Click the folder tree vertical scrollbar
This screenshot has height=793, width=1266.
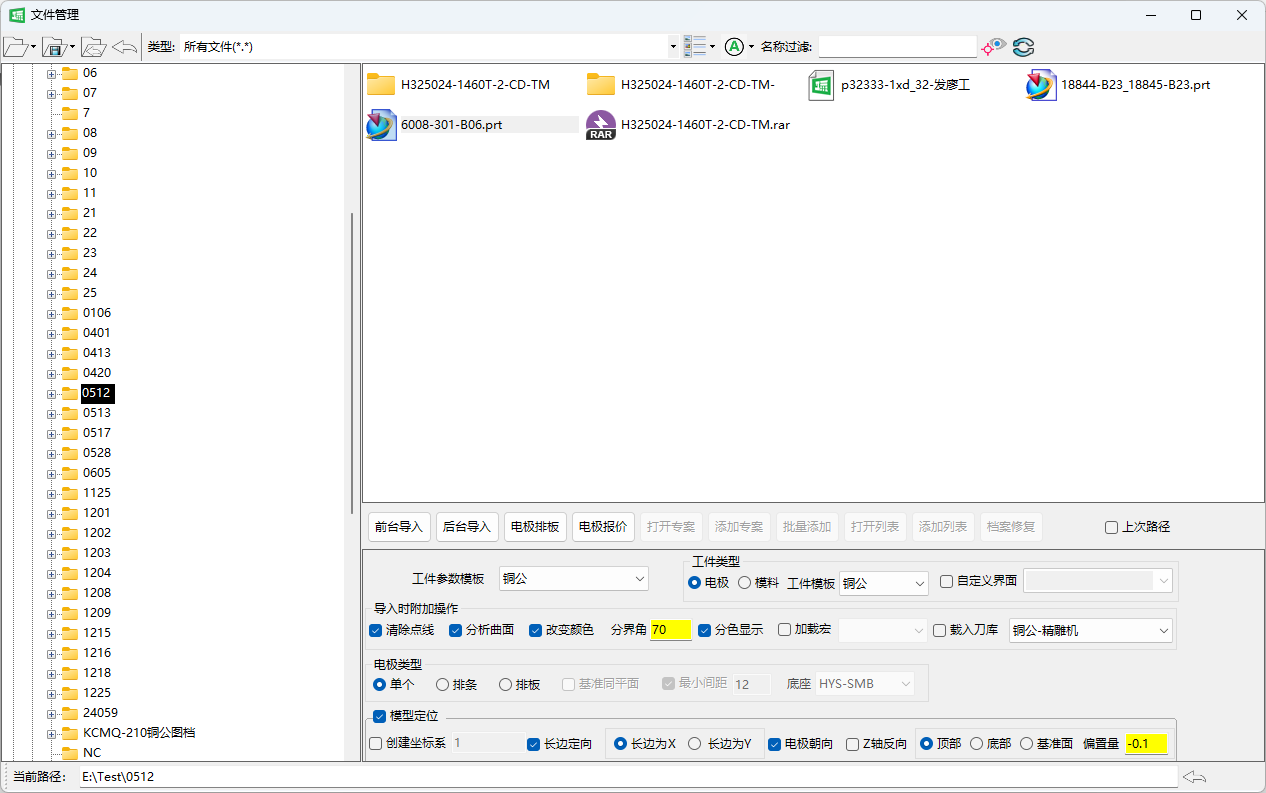coord(351,363)
